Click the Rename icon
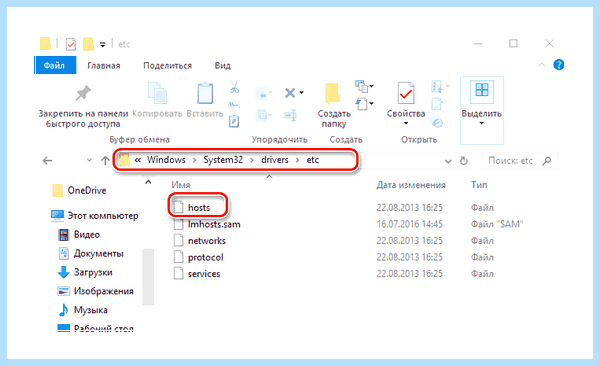This screenshot has width=600, height=366. [291, 115]
